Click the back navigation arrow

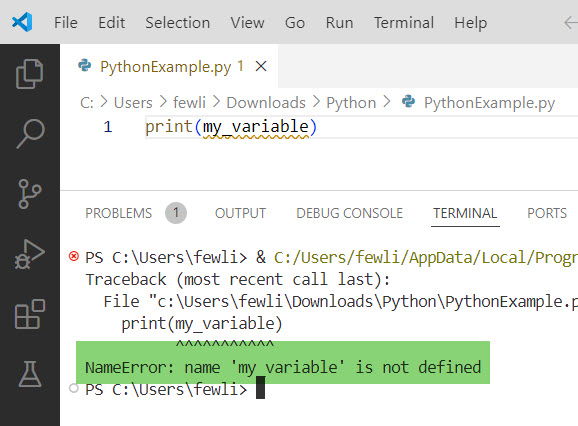coord(571,23)
